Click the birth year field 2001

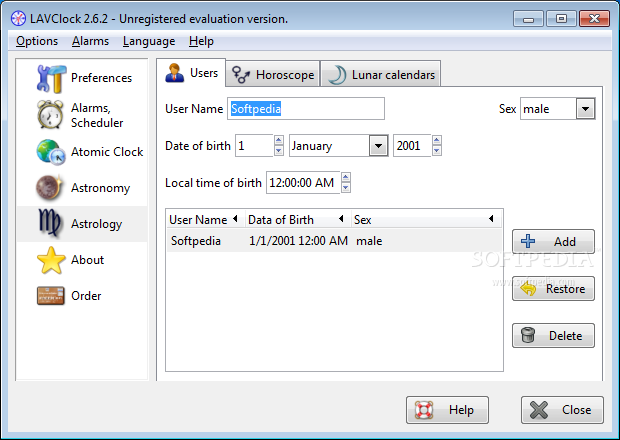(412, 146)
